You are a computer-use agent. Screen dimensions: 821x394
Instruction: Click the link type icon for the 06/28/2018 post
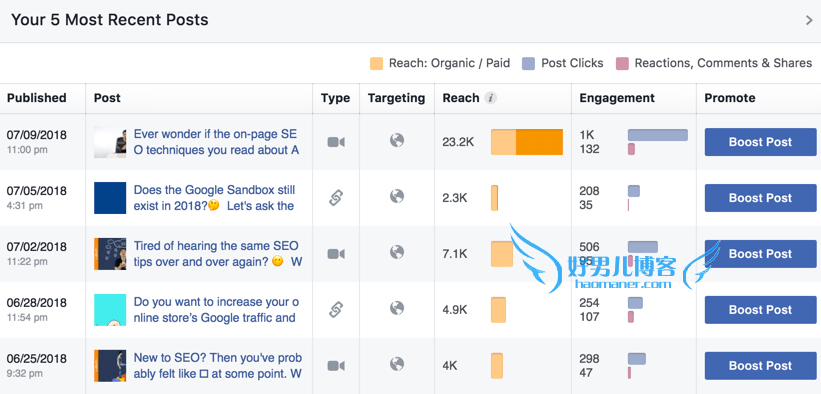tap(336, 310)
